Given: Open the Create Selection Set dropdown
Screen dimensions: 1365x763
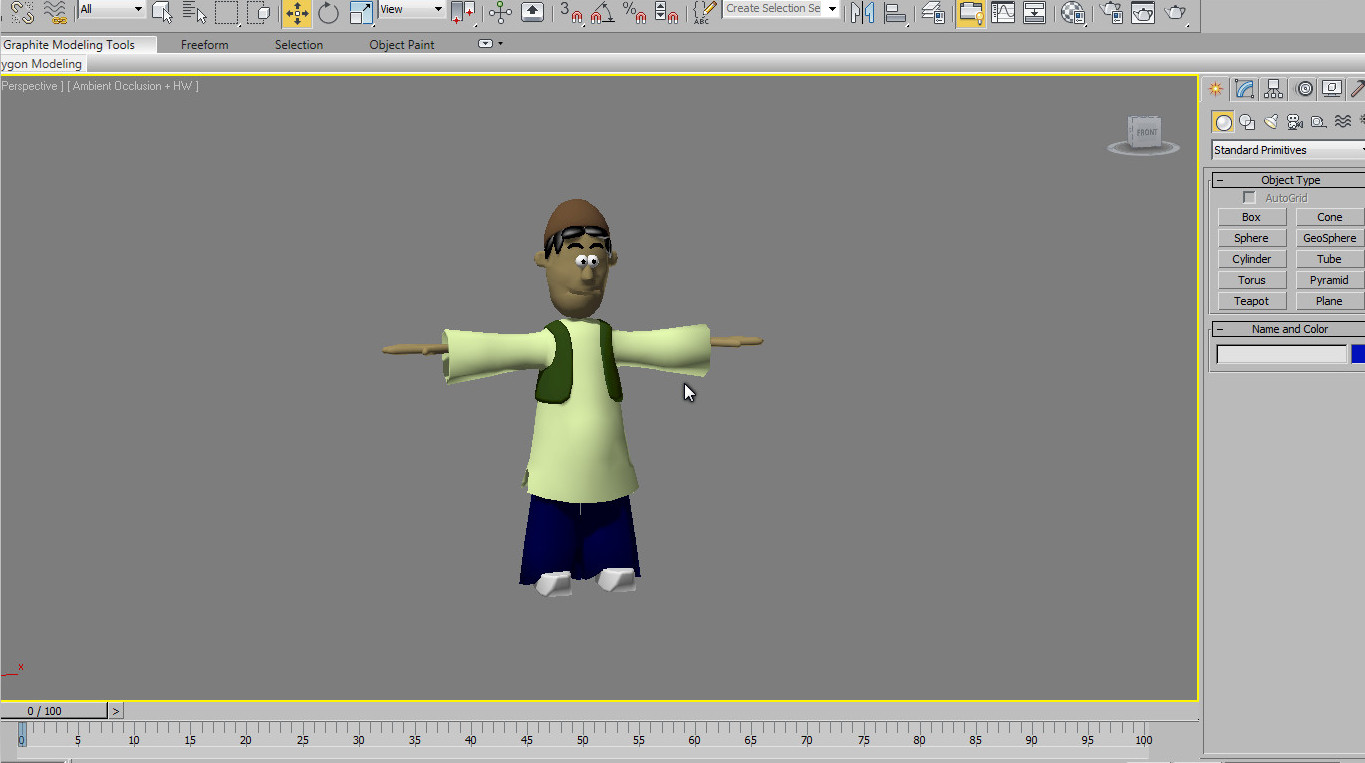Looking at the screenshot, I should (x=781, y=9).
